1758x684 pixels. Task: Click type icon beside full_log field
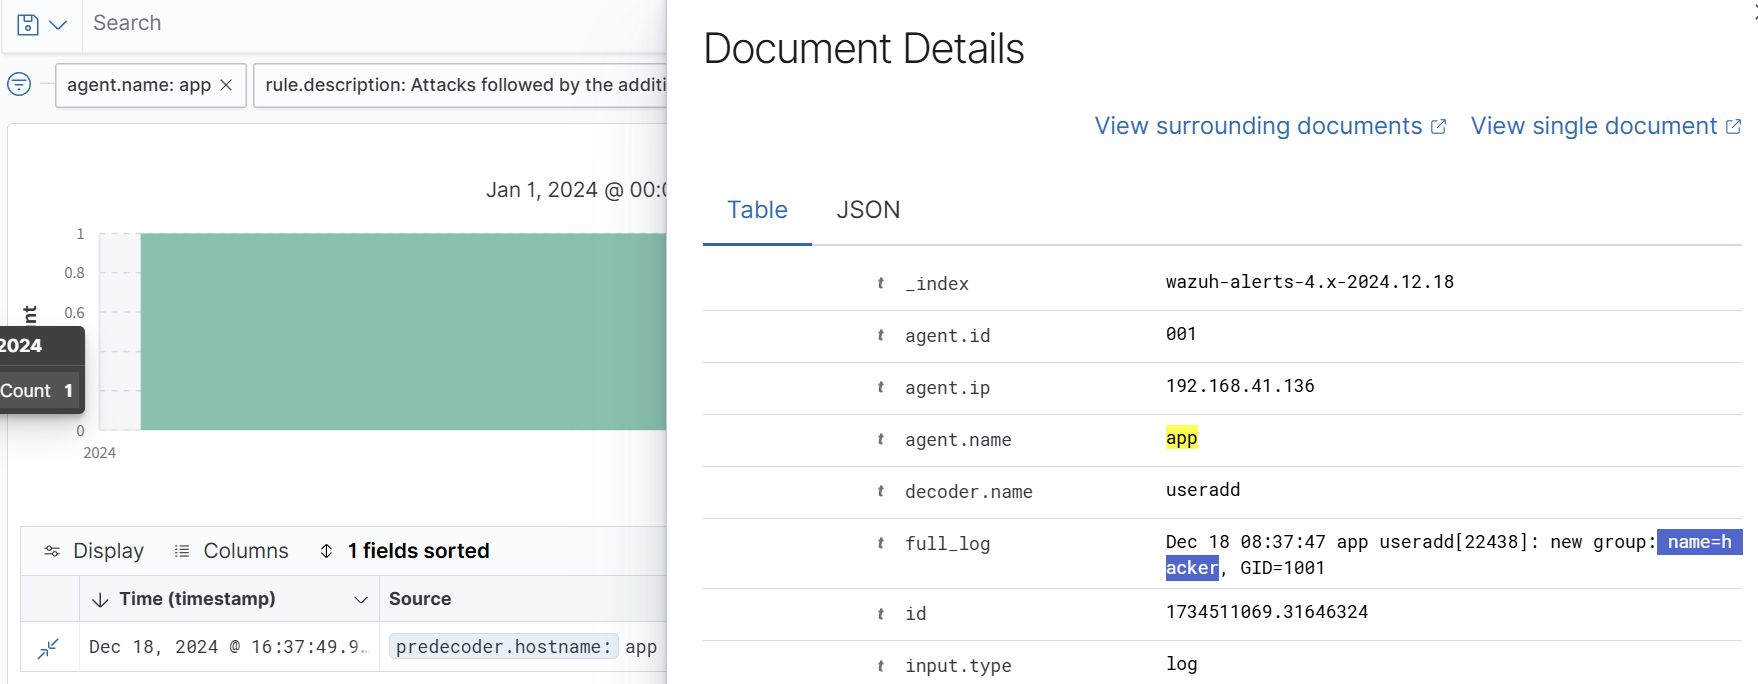click(x=880, y=543)
